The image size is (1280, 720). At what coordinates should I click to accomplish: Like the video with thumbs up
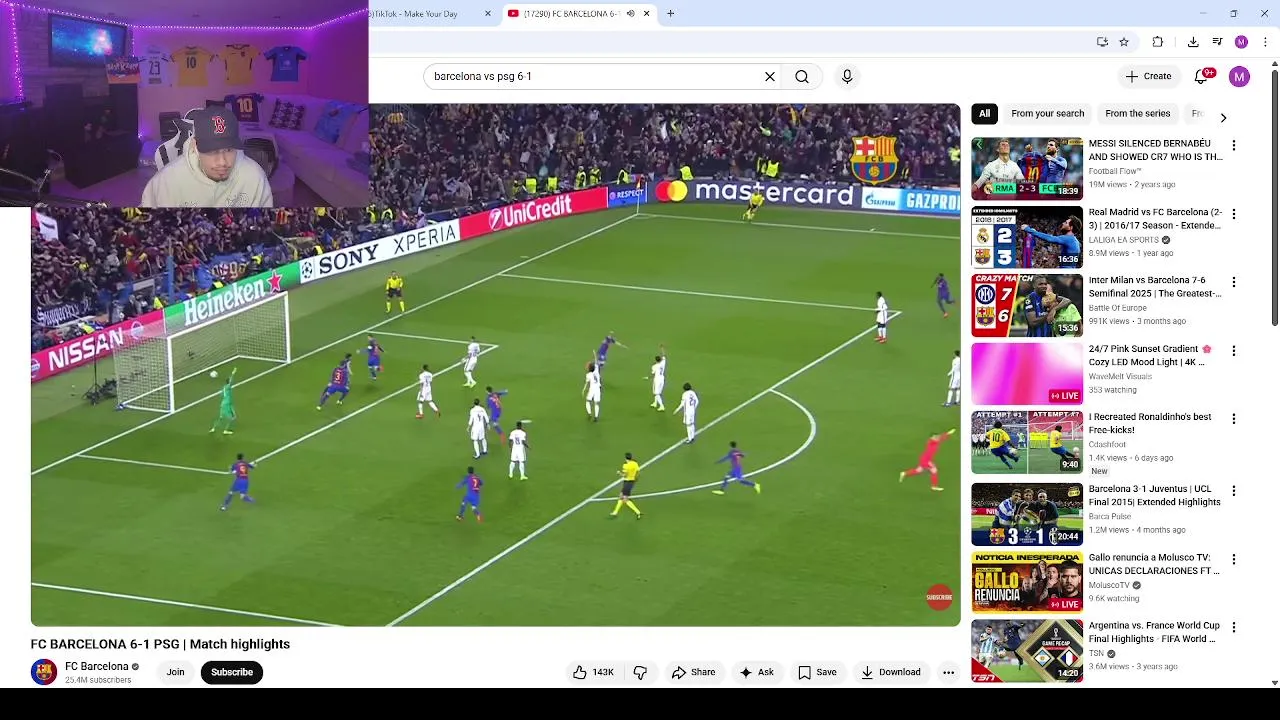click(x=593, y=672)
